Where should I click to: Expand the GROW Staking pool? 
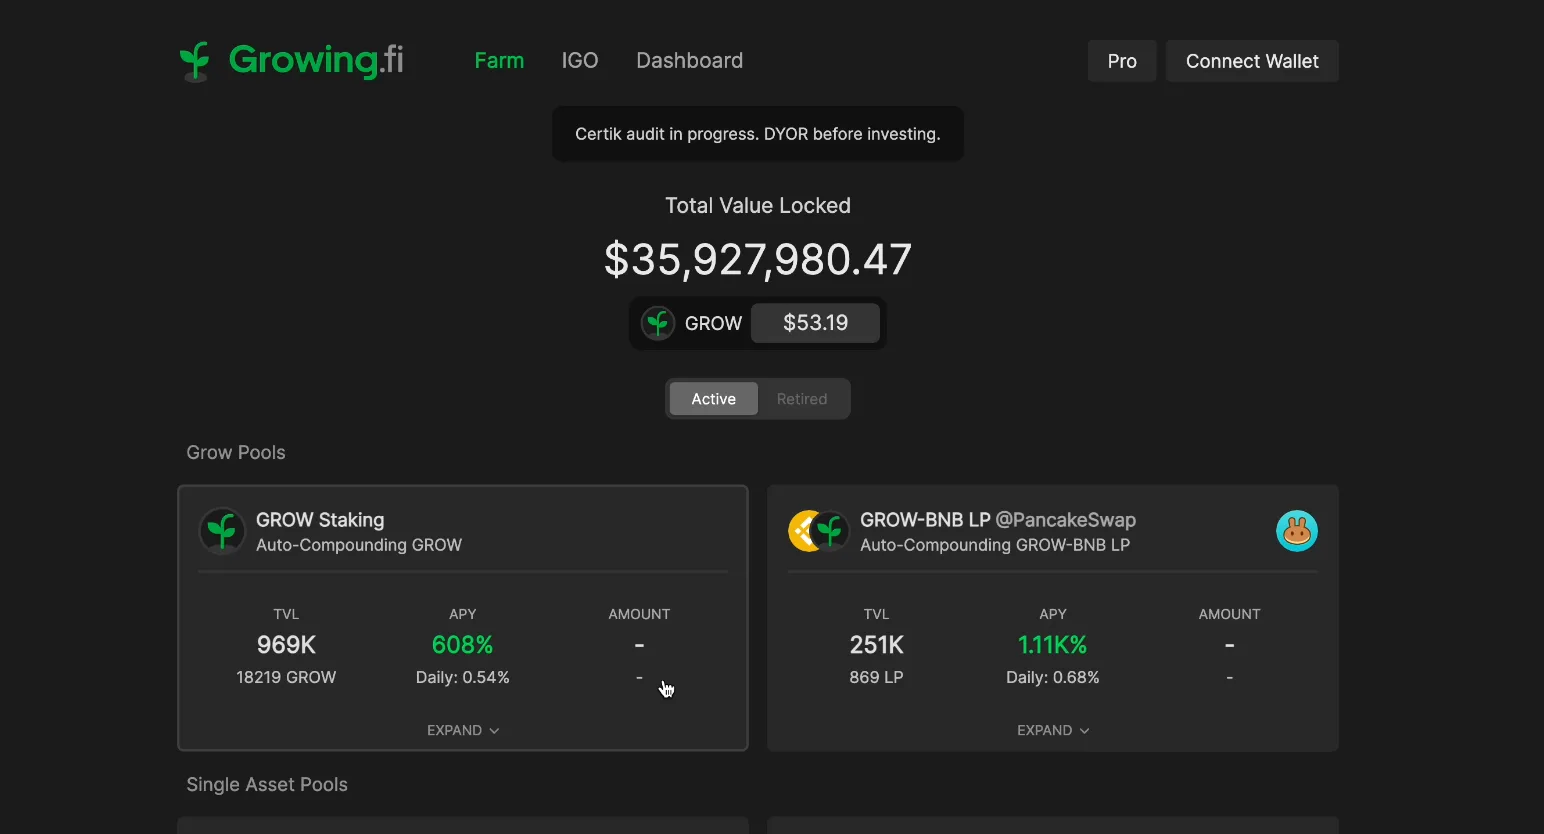(463, 731)
